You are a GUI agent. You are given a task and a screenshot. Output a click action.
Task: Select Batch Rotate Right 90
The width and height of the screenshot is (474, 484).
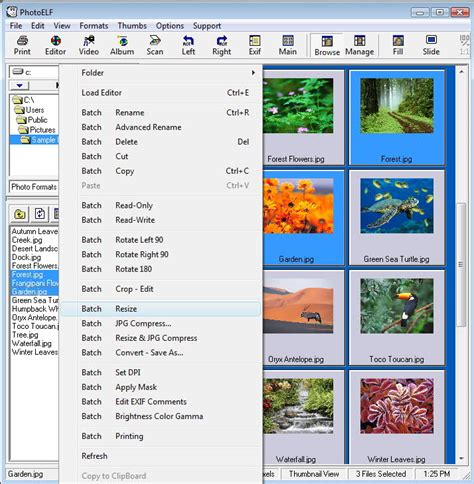point(161,255)
